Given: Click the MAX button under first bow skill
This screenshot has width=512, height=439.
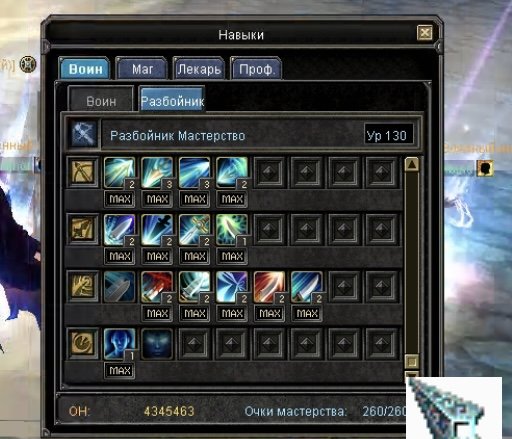Looking at the screenshot, I should 120,199.
